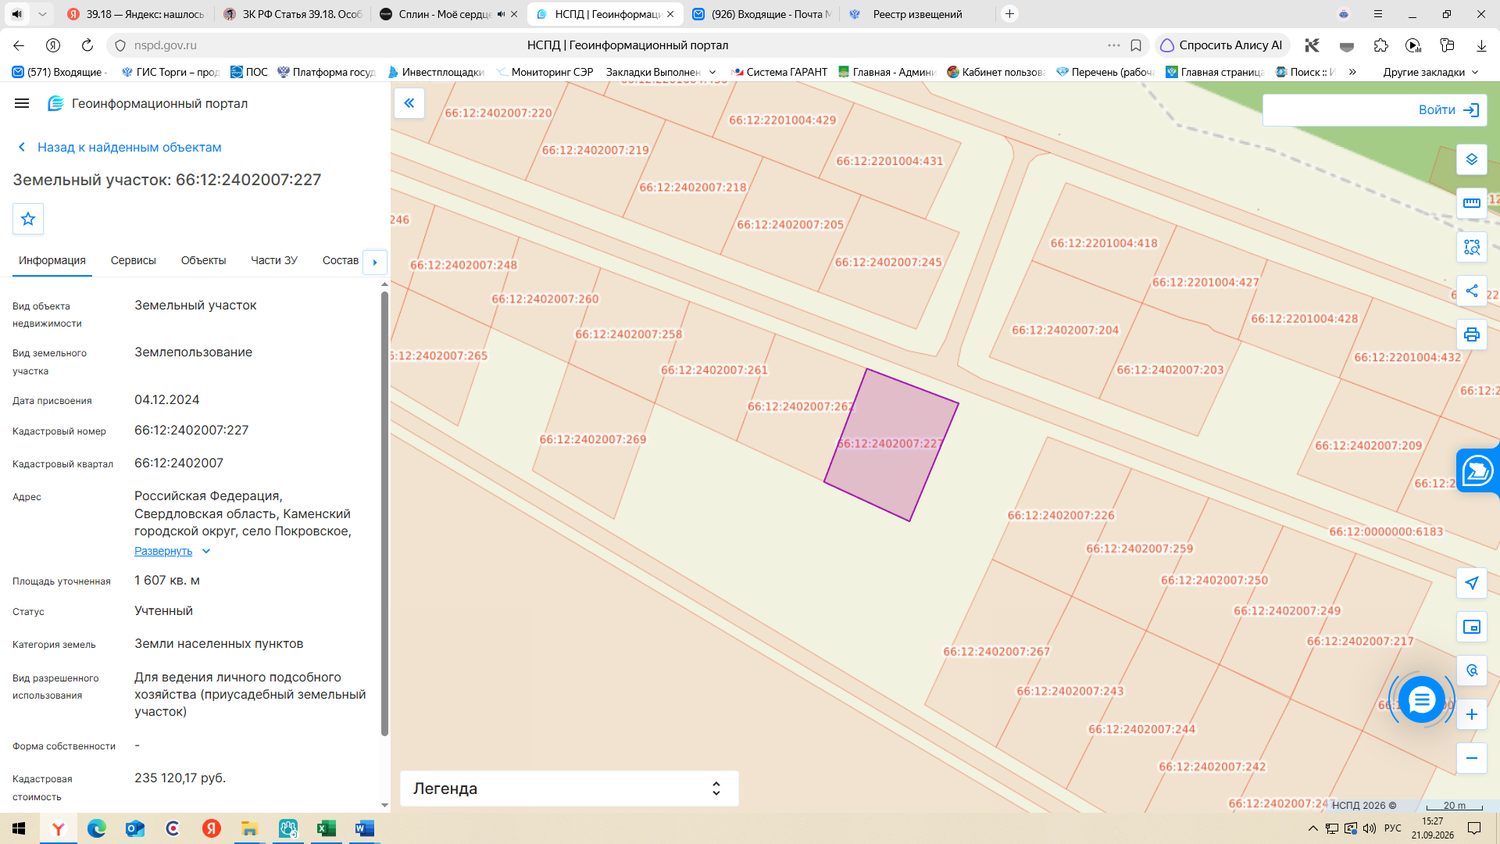Open the Части ЗУ tab

[x=274, y=260]
